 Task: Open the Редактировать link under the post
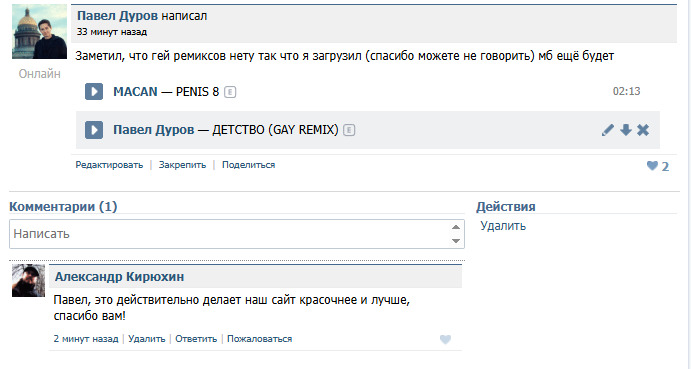pos(109,165)
